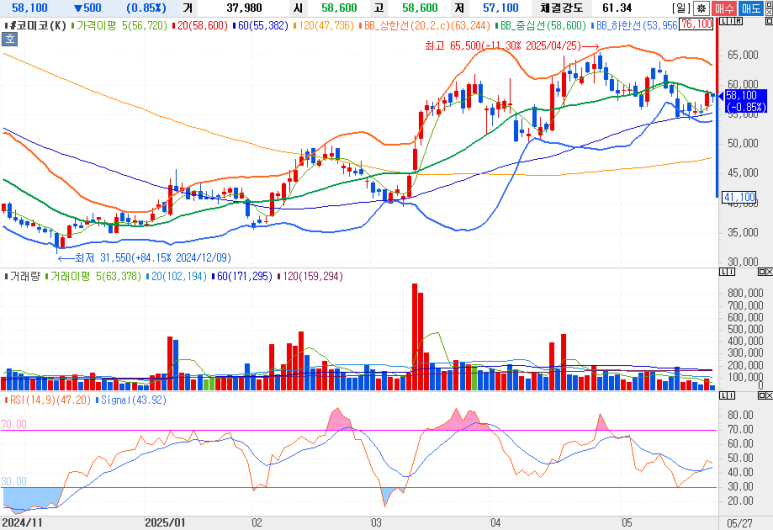Click the red 매수 buy button
773x530 pixels.
coord(724,8)
